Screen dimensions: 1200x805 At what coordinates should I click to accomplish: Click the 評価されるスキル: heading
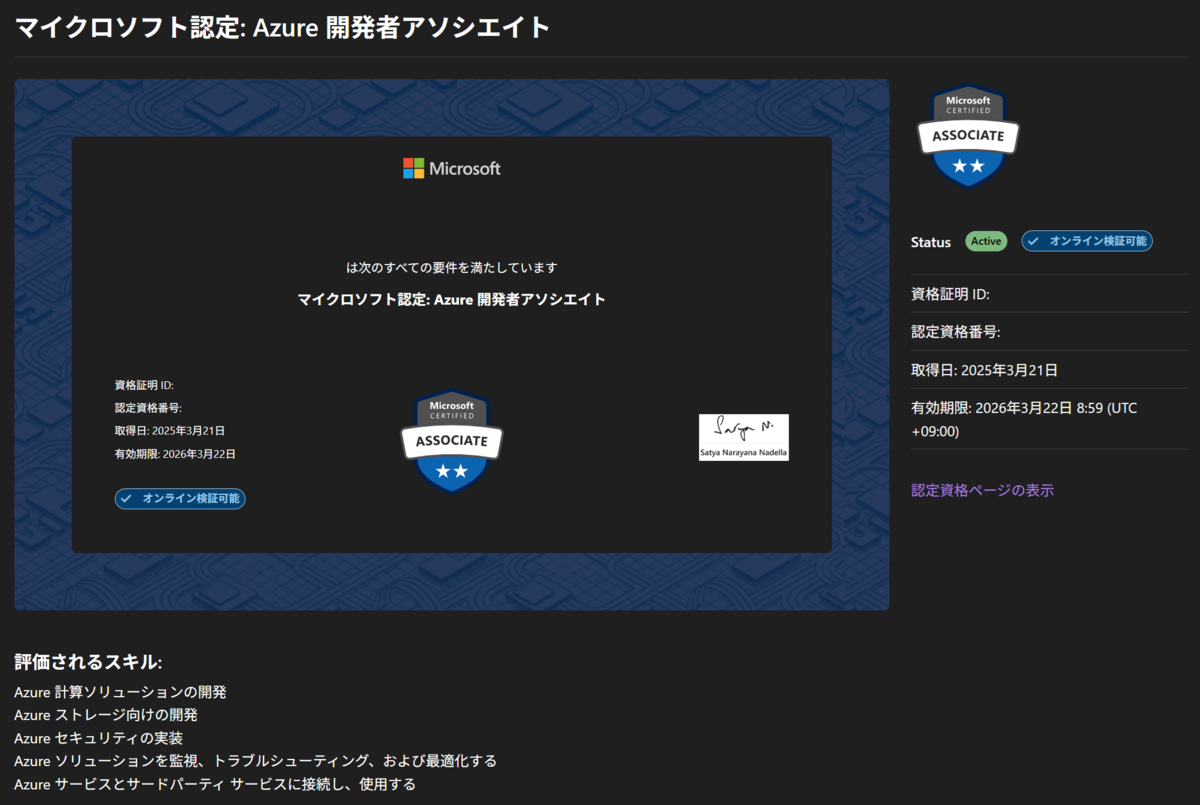click(x=88, y=662)
